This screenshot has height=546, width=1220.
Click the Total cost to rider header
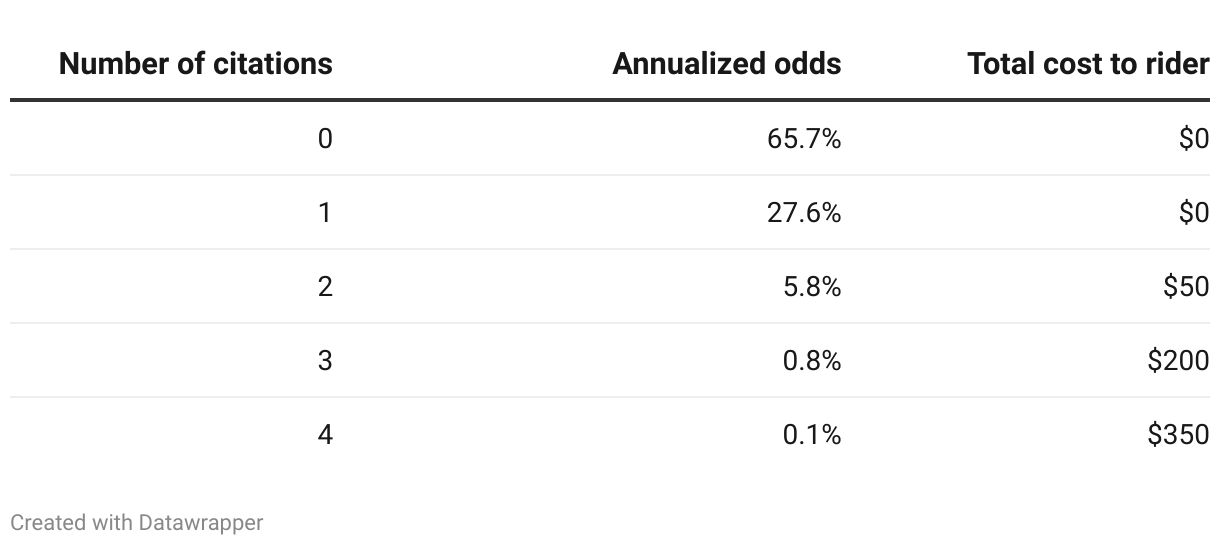tap(1088, 64)
